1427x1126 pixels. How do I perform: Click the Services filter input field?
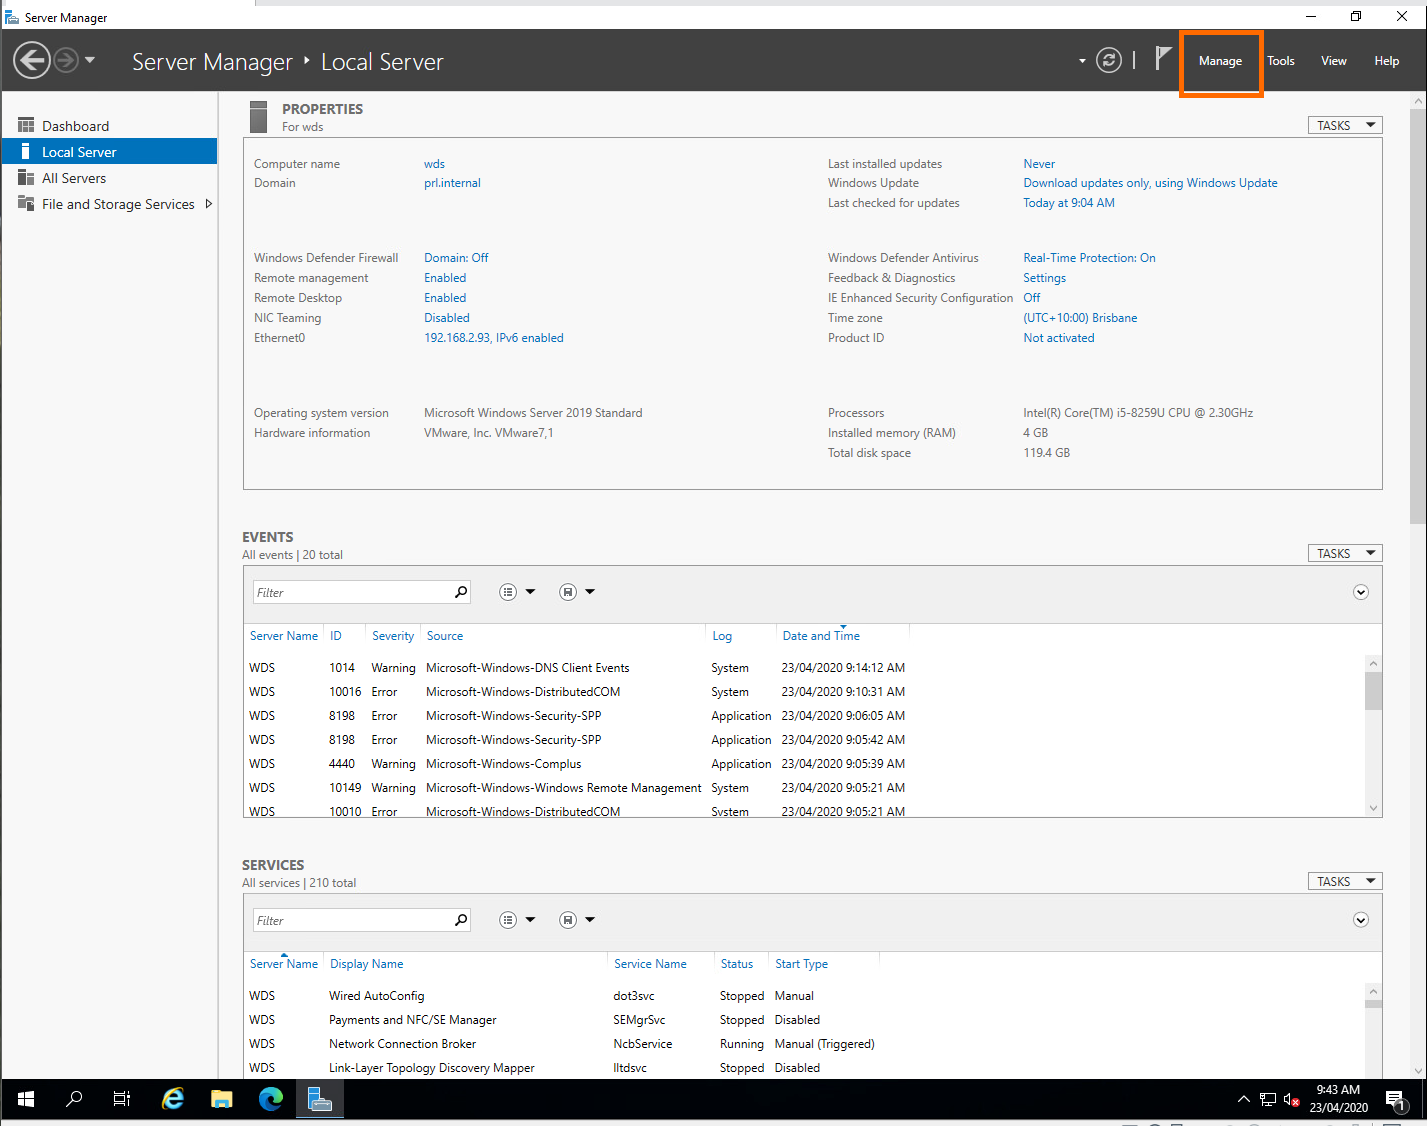click(x=351, y=920)
